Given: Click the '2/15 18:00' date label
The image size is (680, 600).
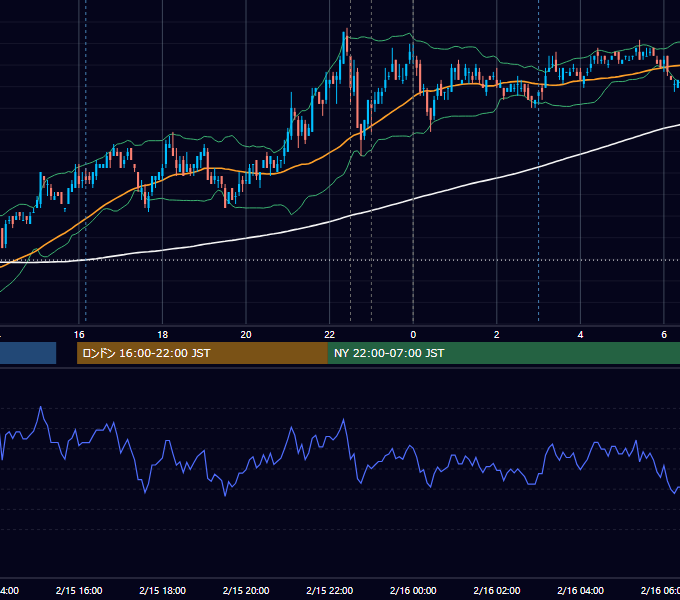Looking at the screenshot, I should pyautogui.click(x=163, y=590).
